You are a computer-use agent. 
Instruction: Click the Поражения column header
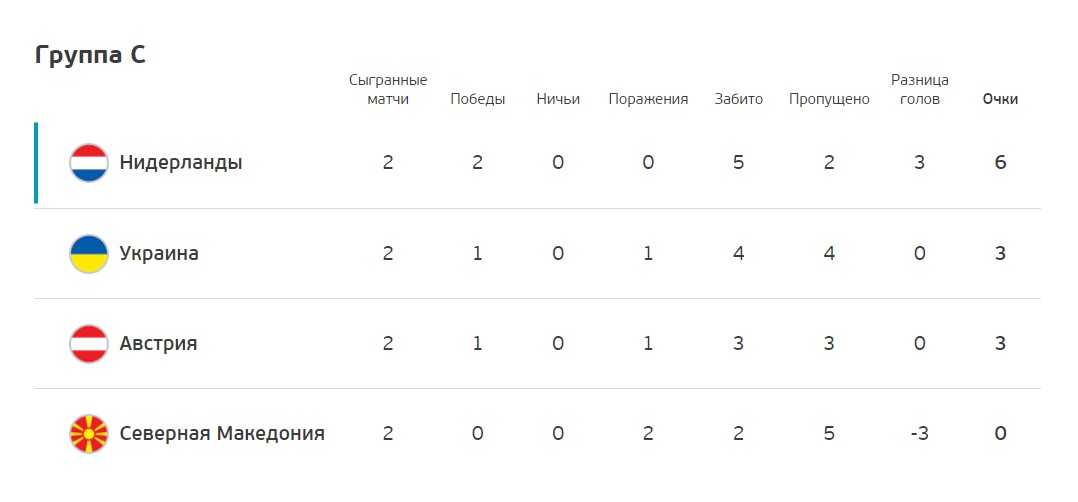pyautogui.click(x=648, y=99)
